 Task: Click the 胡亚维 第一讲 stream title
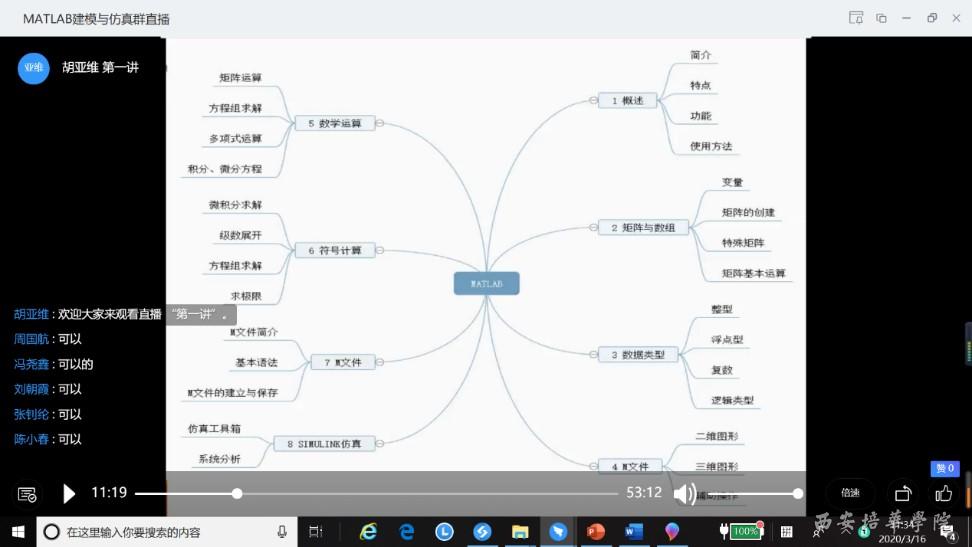tap(100, 68)
